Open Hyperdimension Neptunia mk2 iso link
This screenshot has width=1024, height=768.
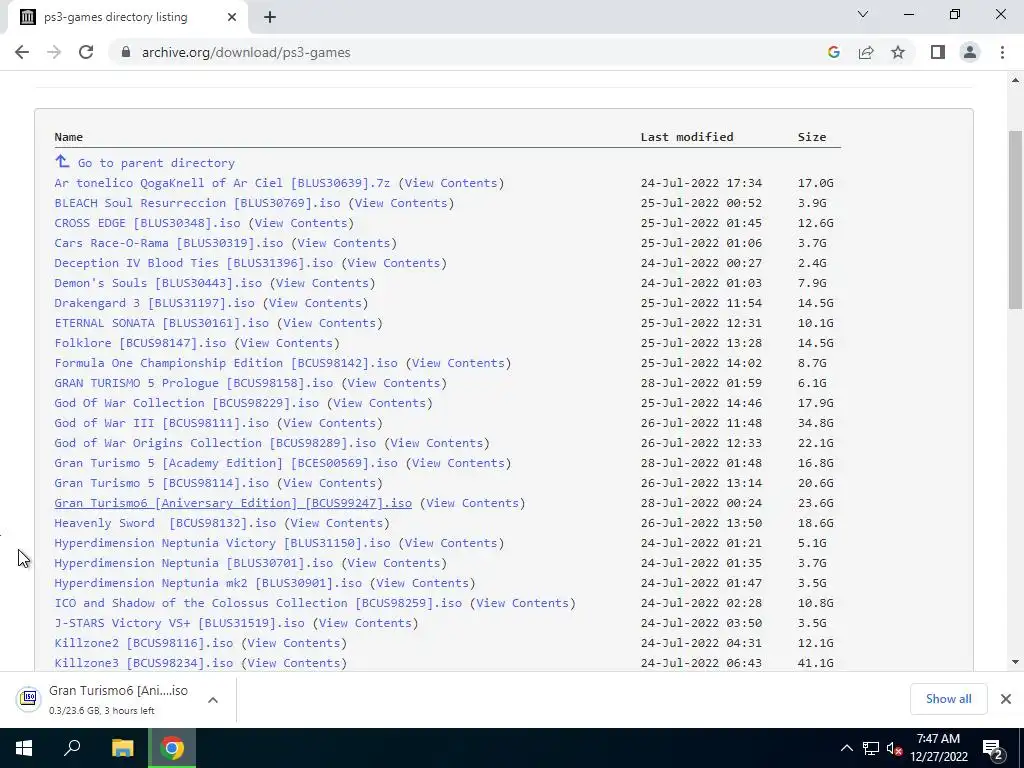[x=208, y=583]
